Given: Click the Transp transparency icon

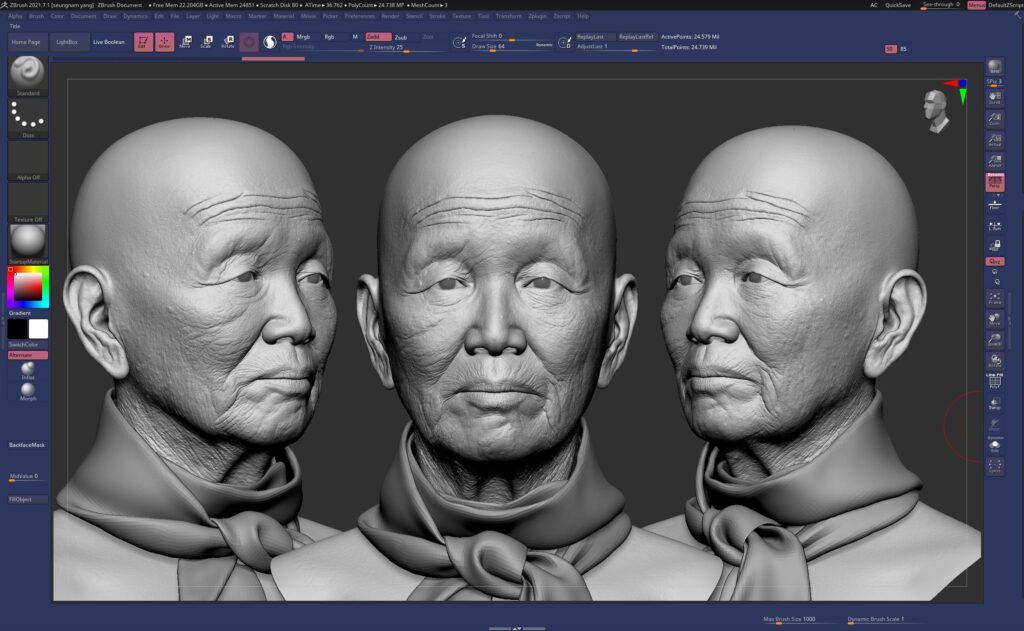Looking at the screenshot, I should coord(995,403).
